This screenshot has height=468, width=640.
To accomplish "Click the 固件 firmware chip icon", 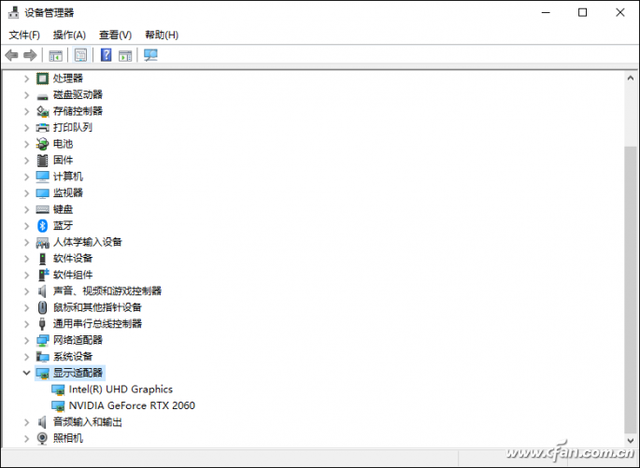I will coord(42,160).
